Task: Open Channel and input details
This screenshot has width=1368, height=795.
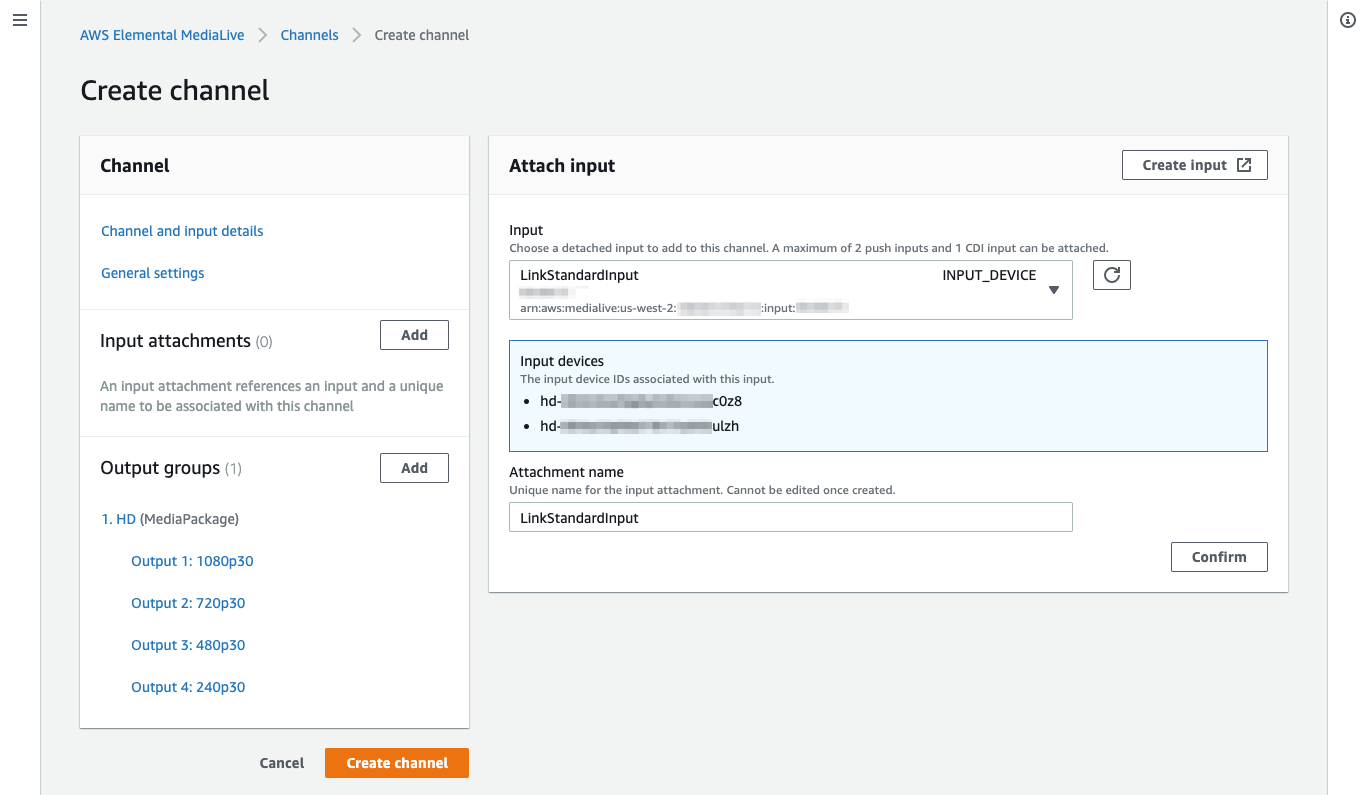Action: point(181,230)
